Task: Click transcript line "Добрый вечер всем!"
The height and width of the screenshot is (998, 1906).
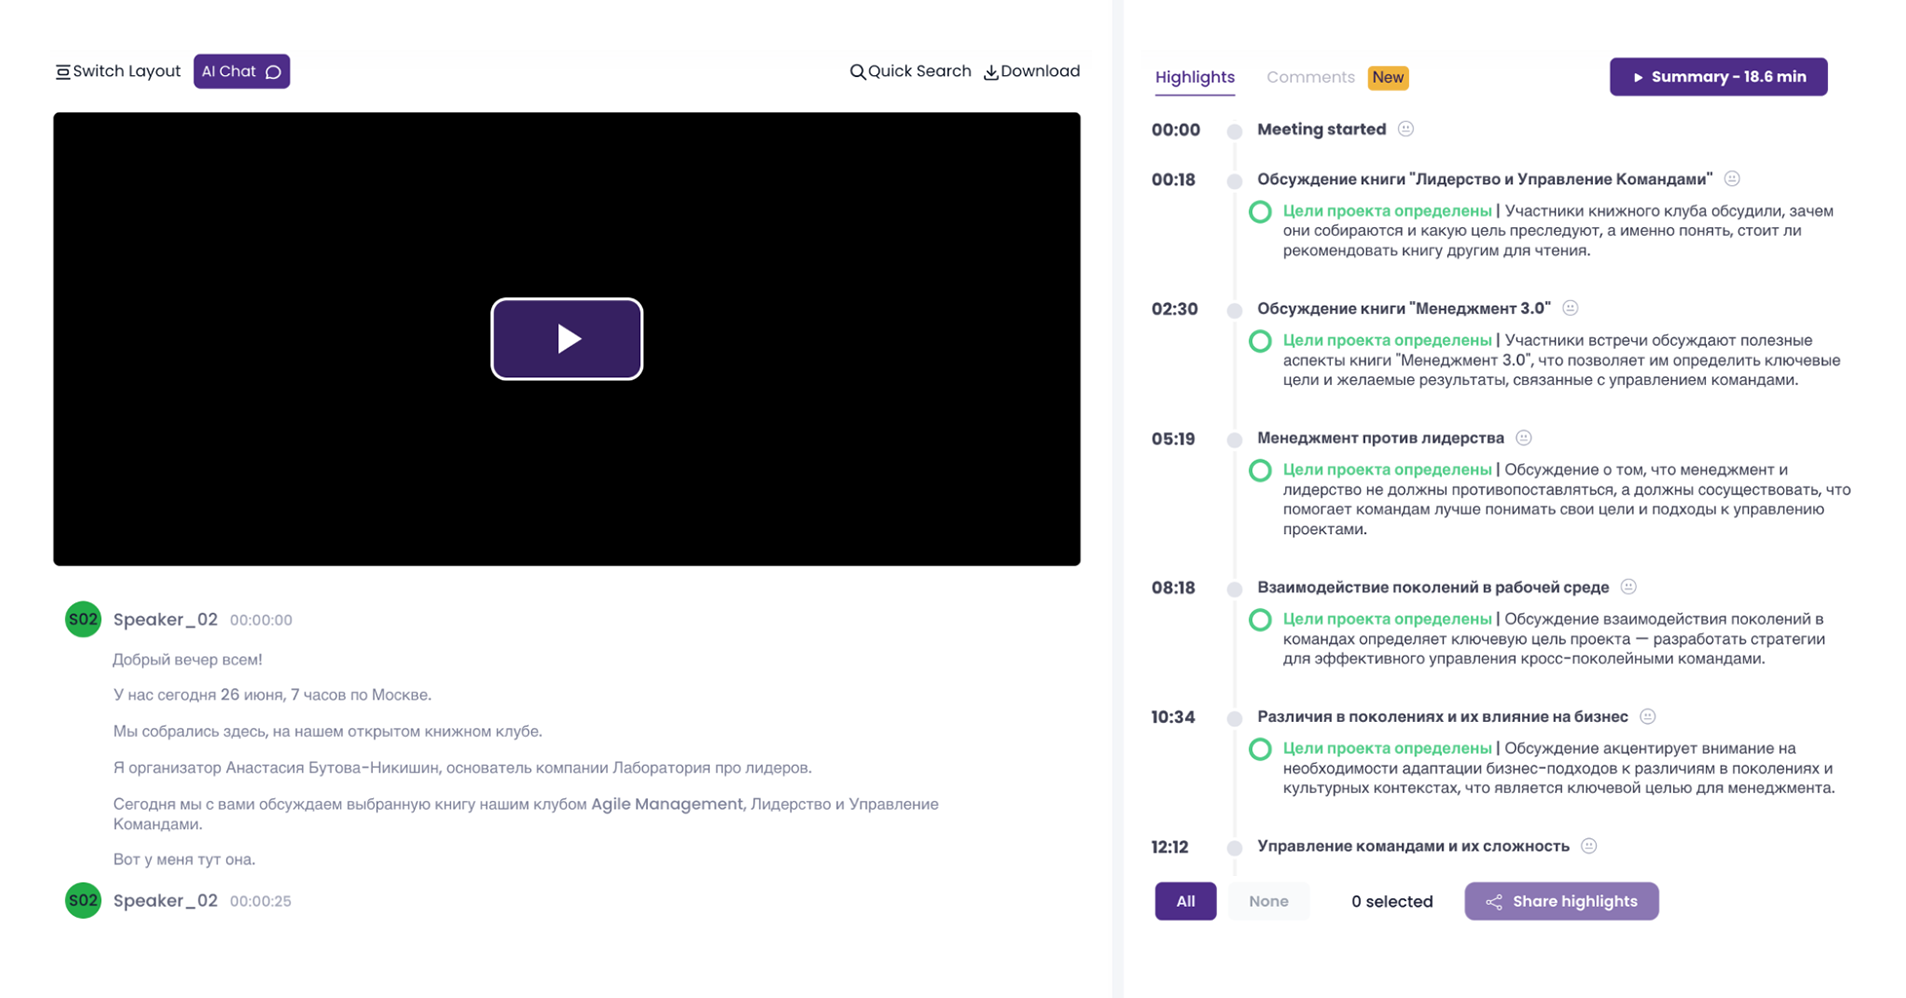Action: pos(187,660)
